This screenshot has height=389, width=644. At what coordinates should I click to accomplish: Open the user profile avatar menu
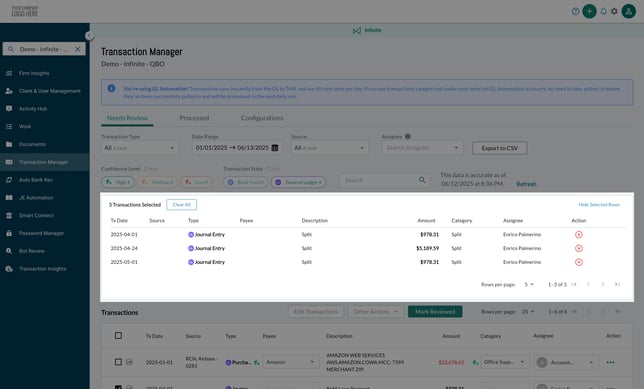[x=628, y=11]
